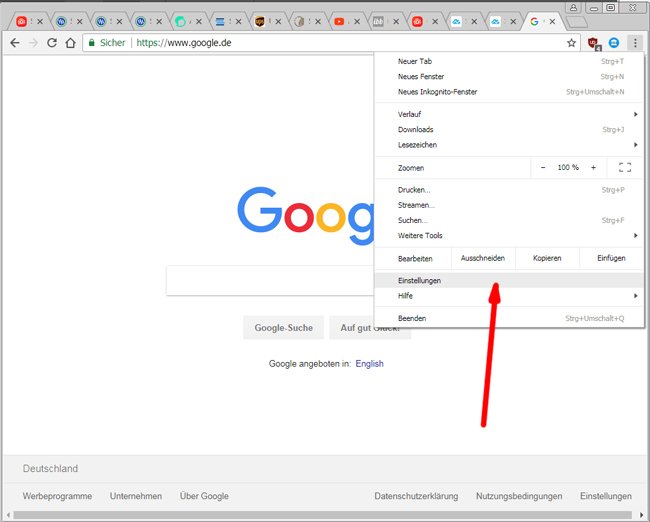Open Einstellungen in the page footer
Viewport: 650px width, 522px height.
606,496
